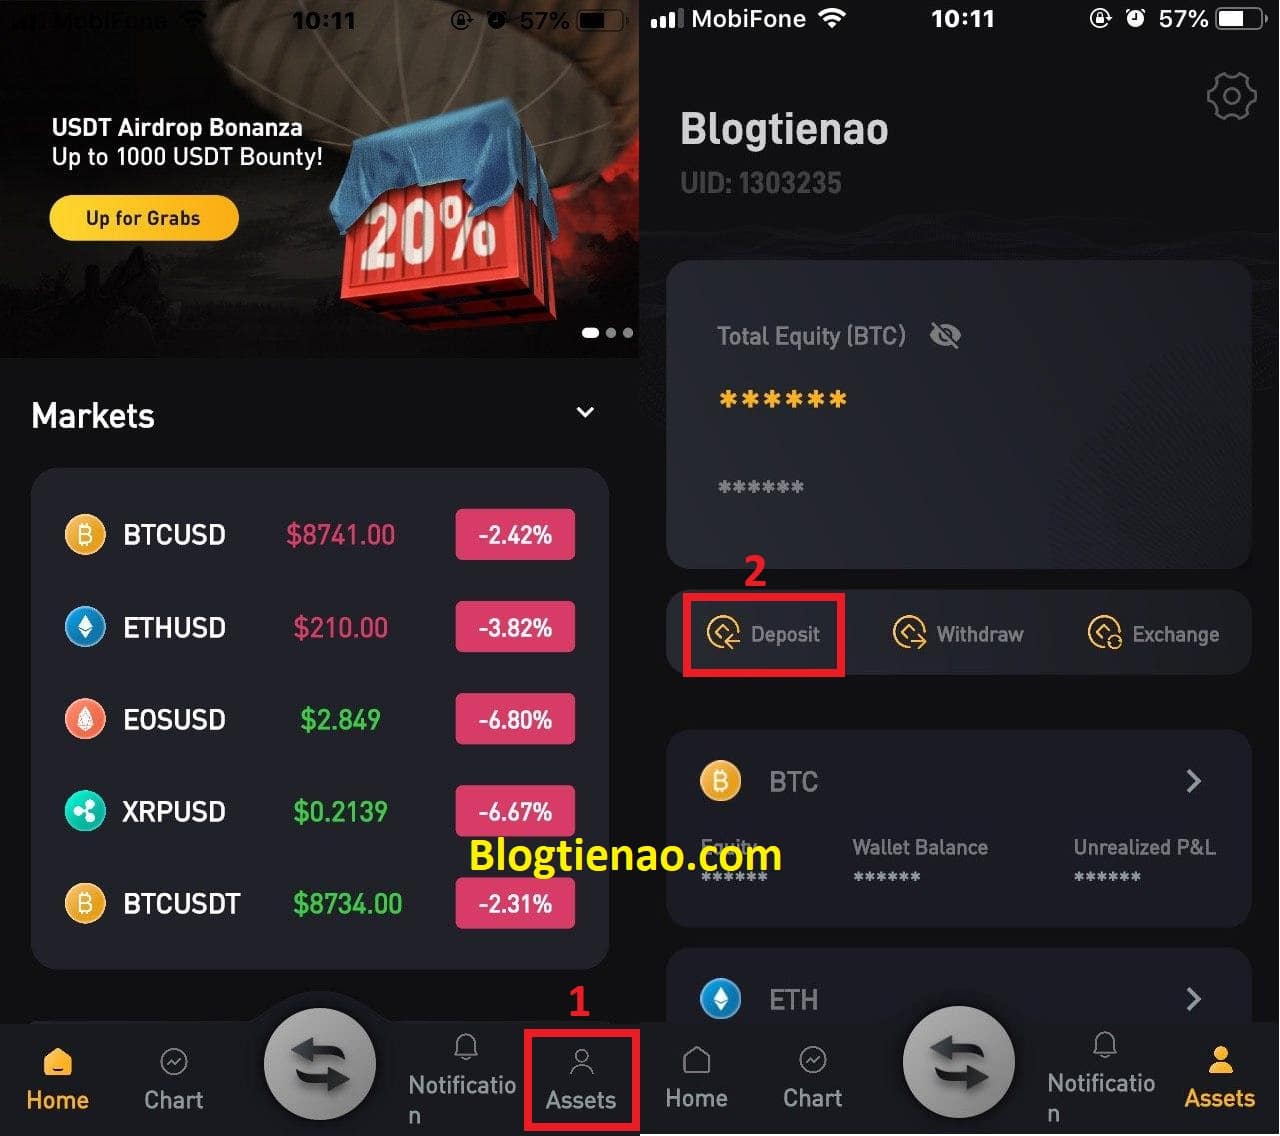Switch to Chart tab on left screen
The width and height of the screenshot is (1280, 1136).
pos(174,1080)
